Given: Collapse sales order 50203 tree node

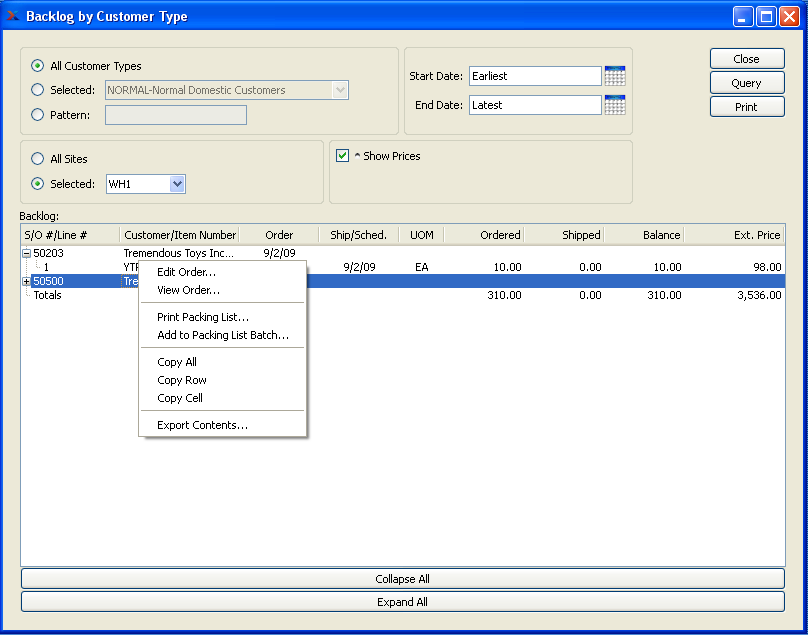Looking at the screenshot, I should tap(26, 254).
